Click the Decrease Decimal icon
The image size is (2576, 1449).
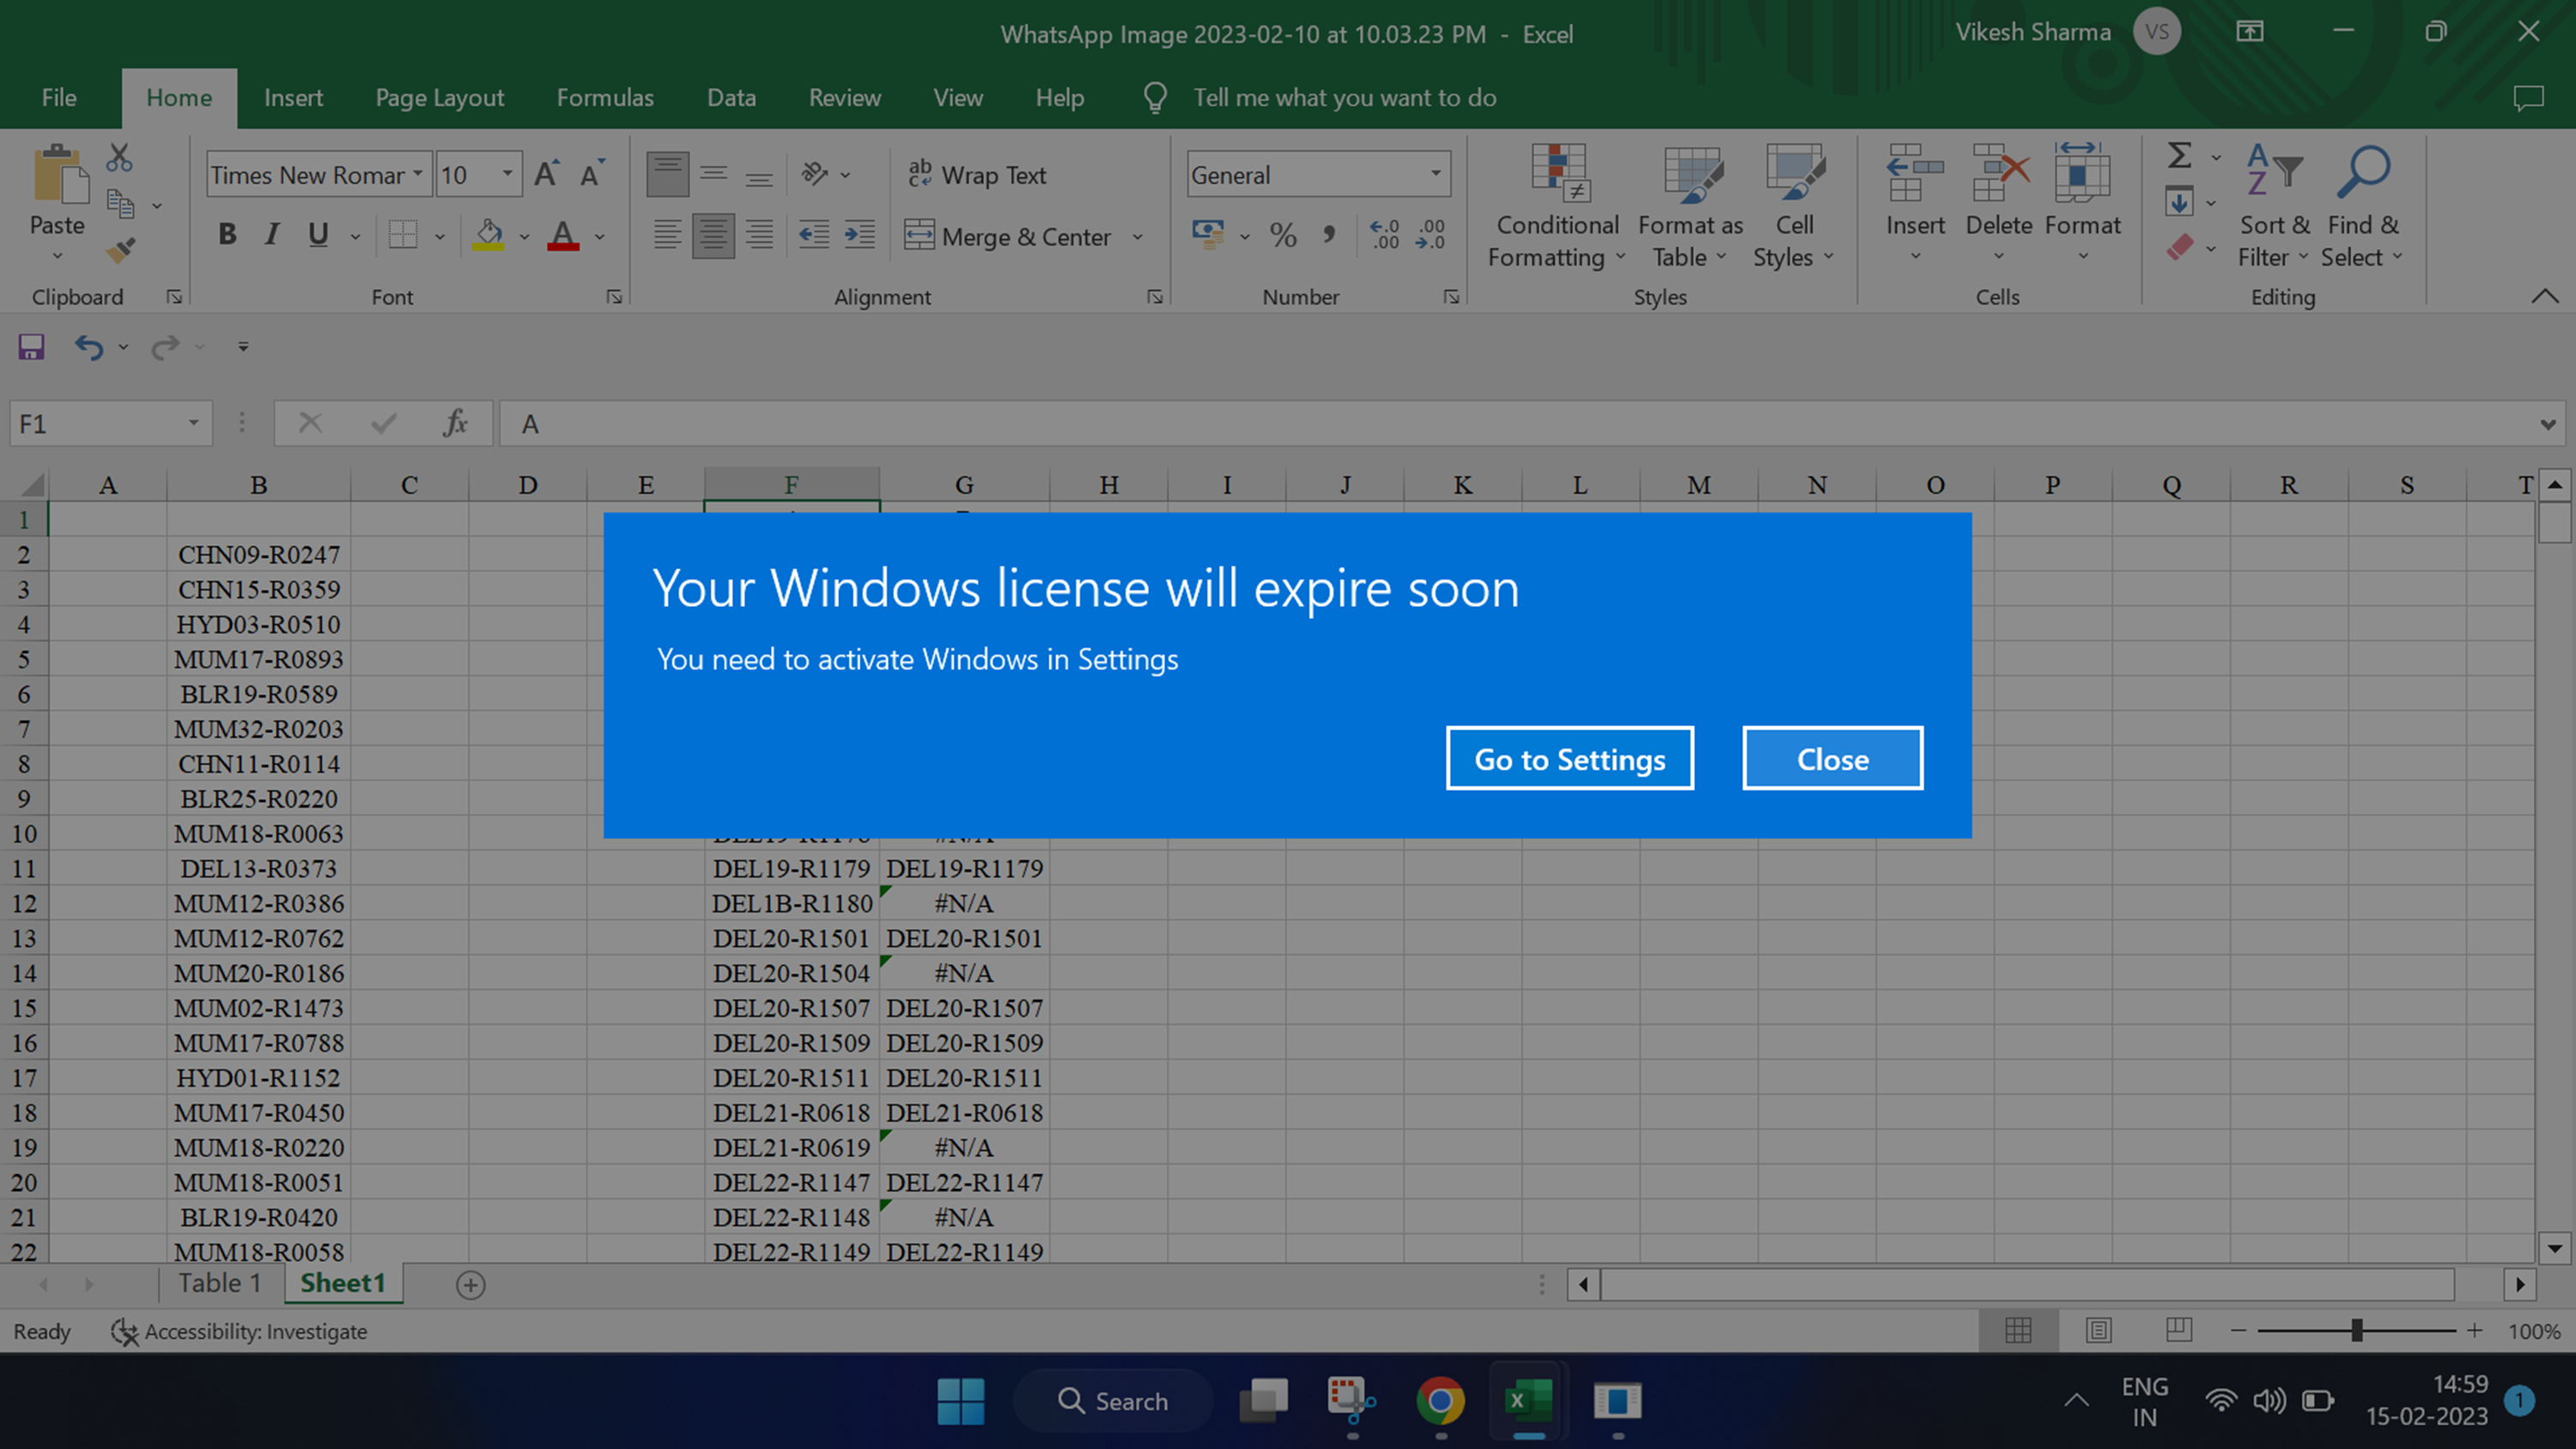pyautogui.click(x=1431, y=235)
